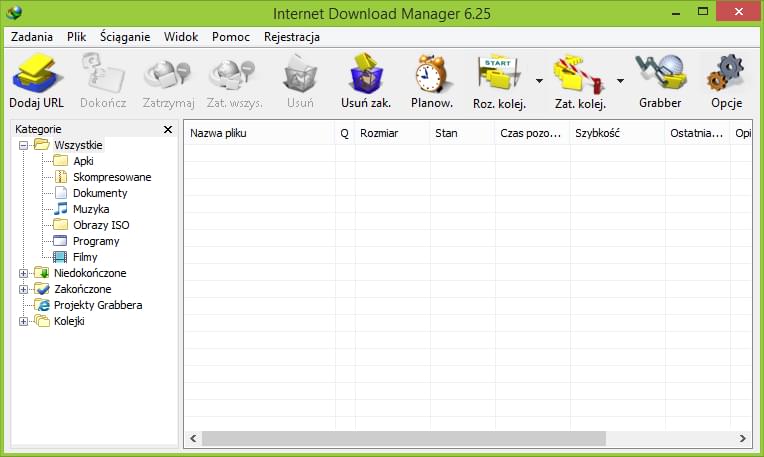This screenshot has width=764, height=457.
Task: Select the Muzyka category in tree
Action: [90, 209]
